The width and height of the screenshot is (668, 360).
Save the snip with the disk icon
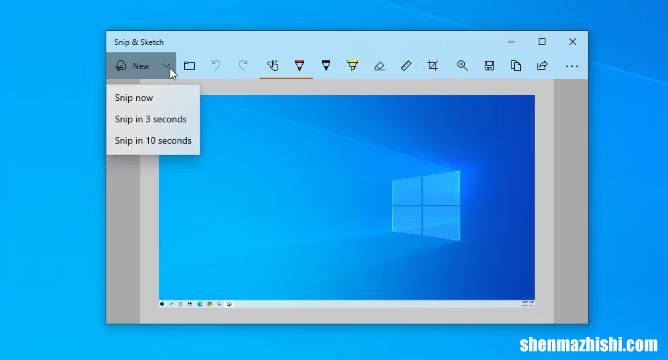click(489, 66)
